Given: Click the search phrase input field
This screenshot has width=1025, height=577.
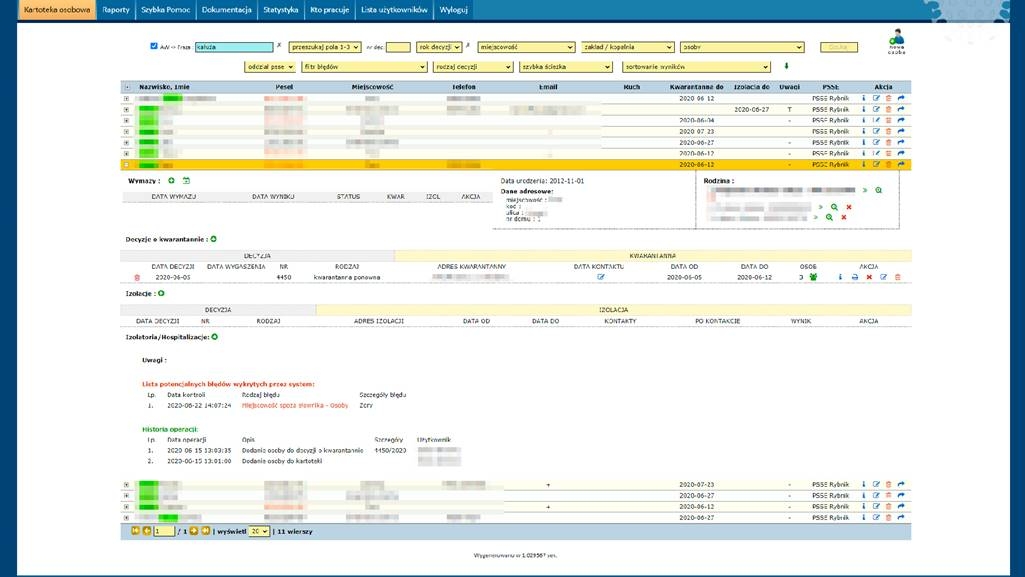Looking at the screenshot, I should coord(234,47).
